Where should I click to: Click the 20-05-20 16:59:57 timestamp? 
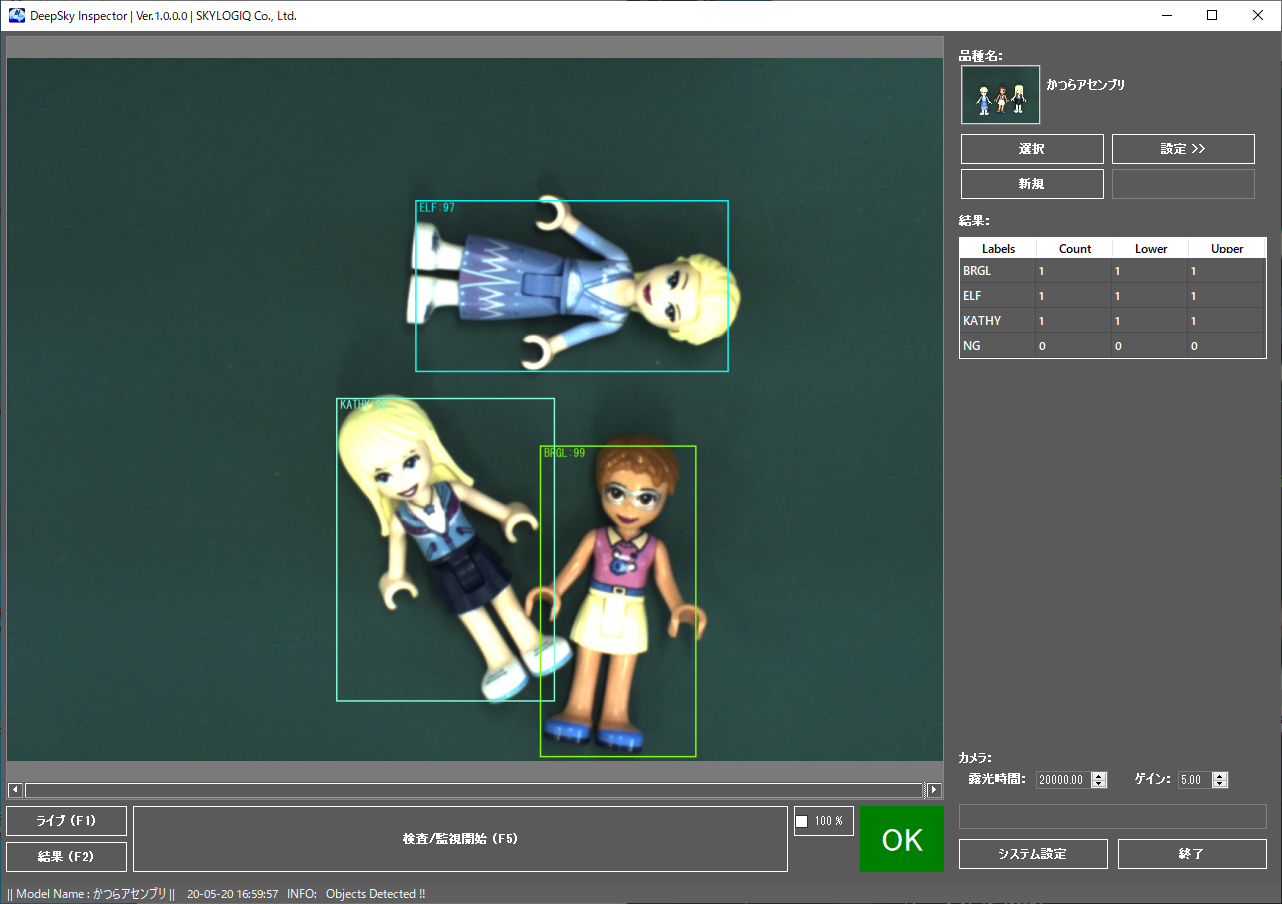click(233, 894)
